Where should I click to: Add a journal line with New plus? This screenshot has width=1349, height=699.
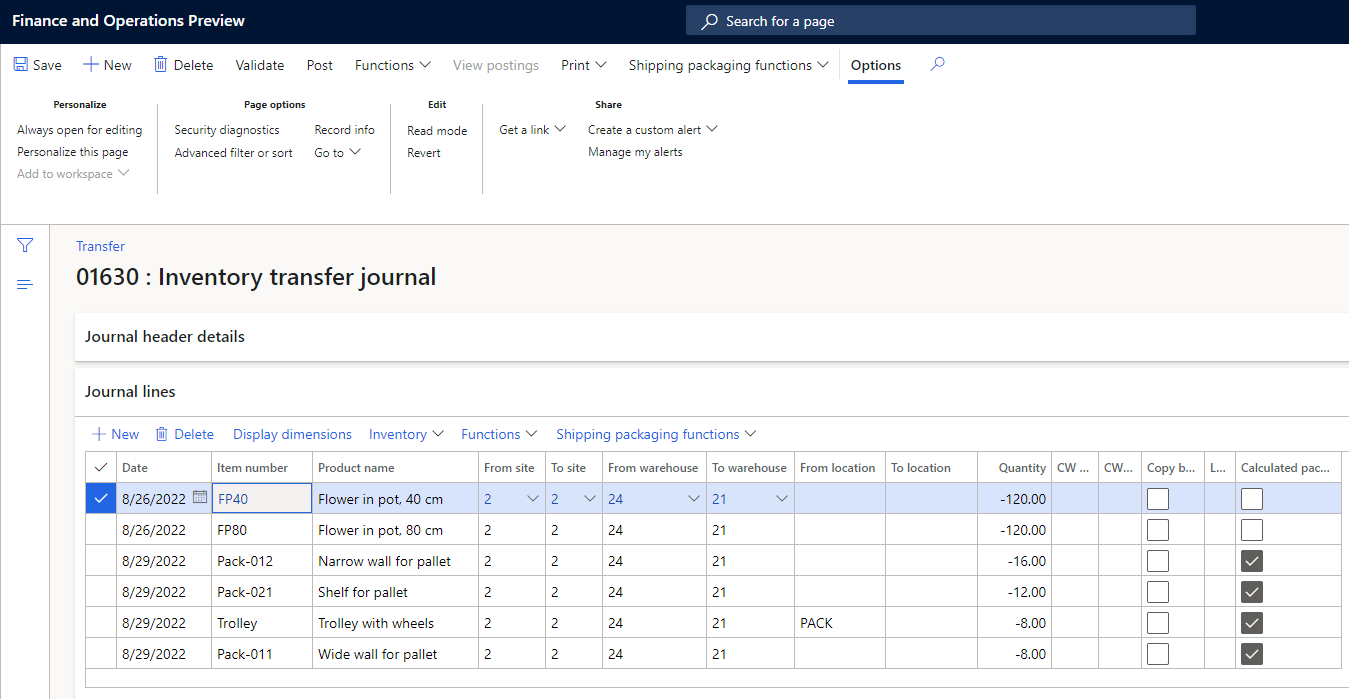pyautogui.click(x=99, y=434)
